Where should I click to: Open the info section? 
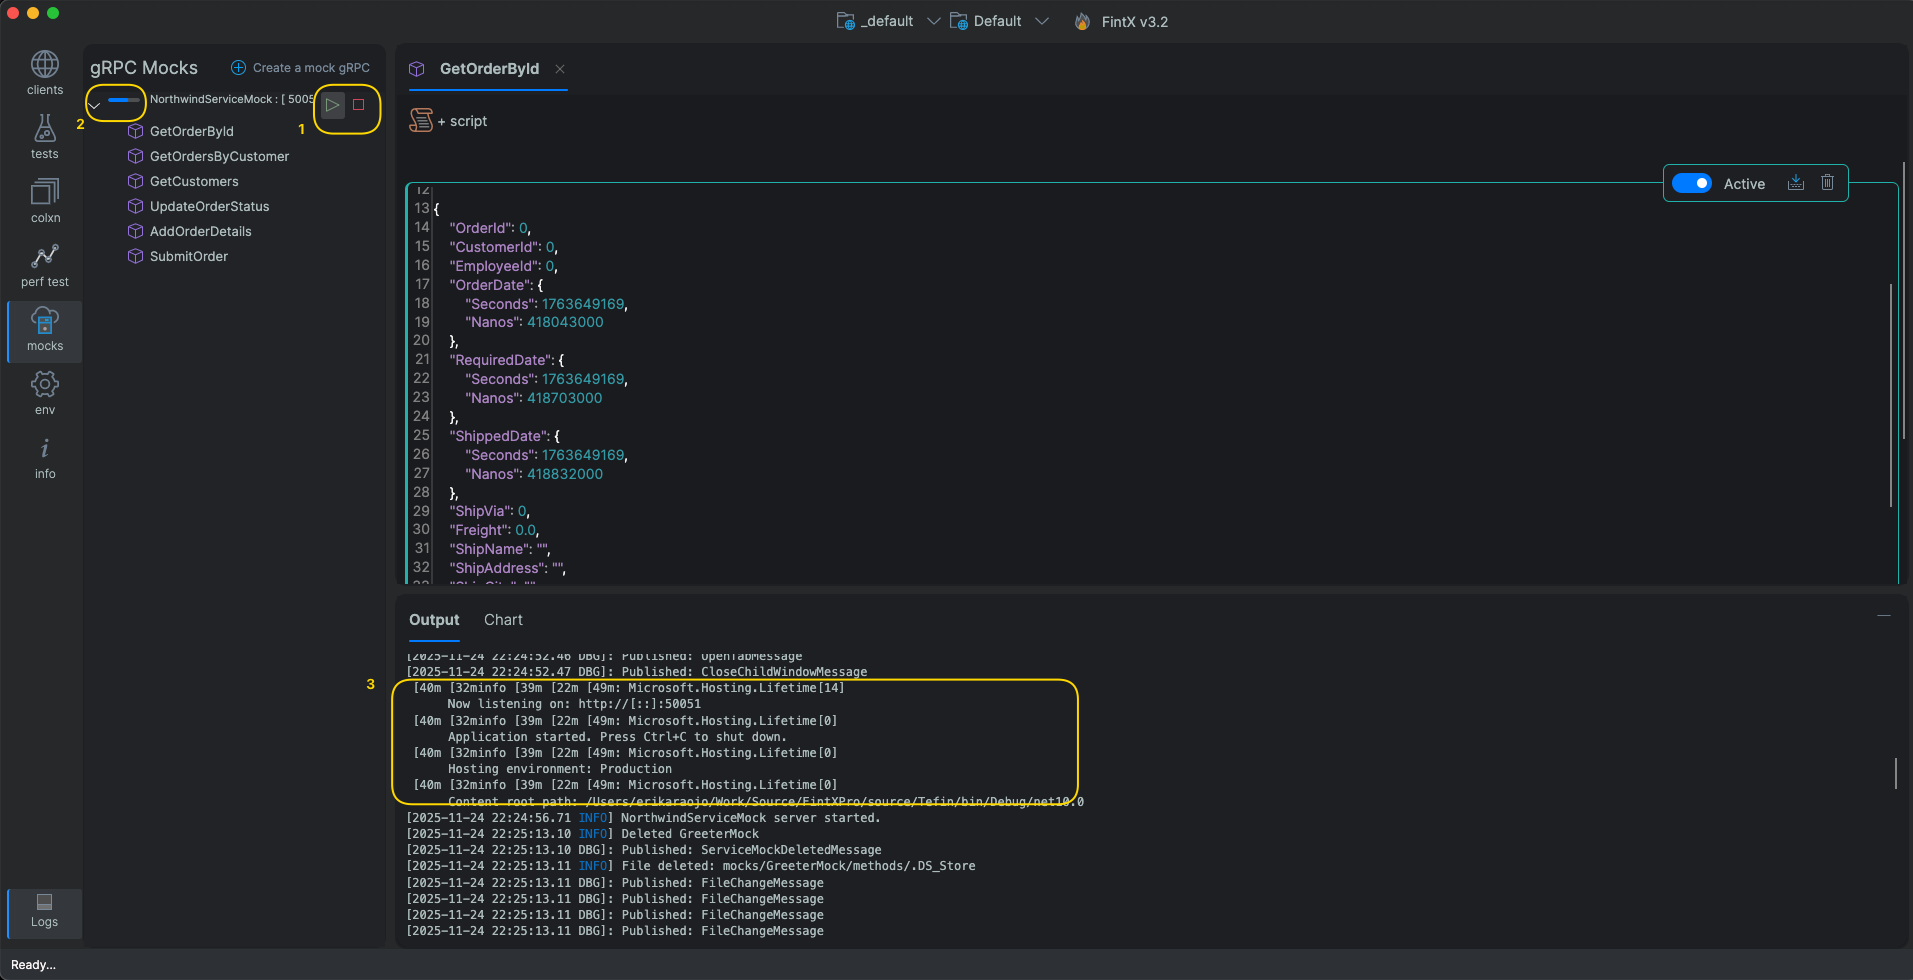(44, 457)
